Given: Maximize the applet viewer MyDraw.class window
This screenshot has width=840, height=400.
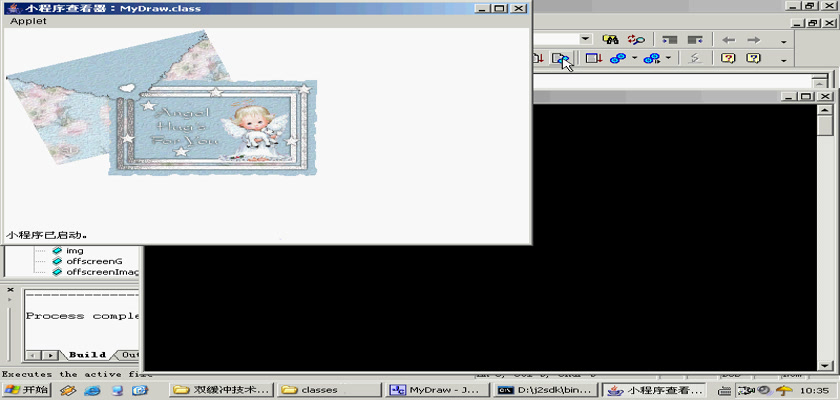Looking at the screenshot, I should 500,9.
